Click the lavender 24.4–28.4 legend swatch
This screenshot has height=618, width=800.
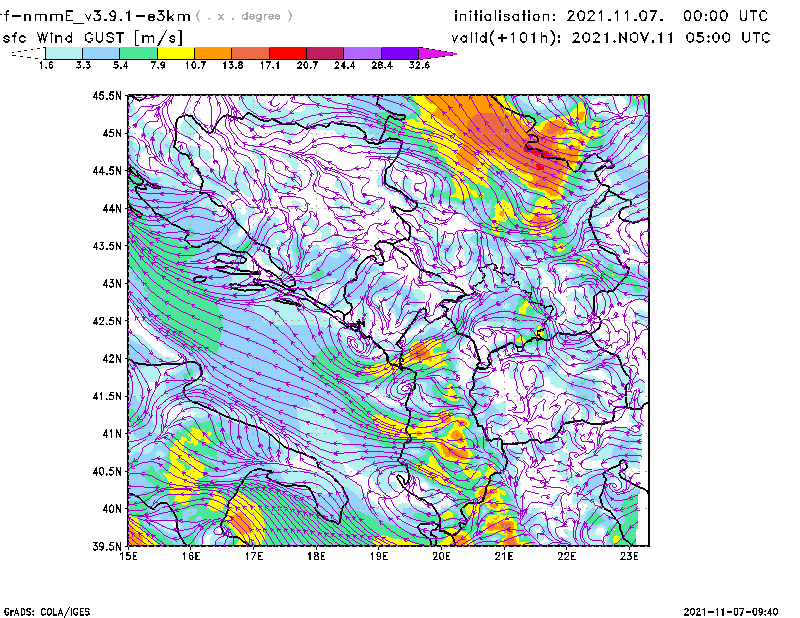(x=362, y=53)
